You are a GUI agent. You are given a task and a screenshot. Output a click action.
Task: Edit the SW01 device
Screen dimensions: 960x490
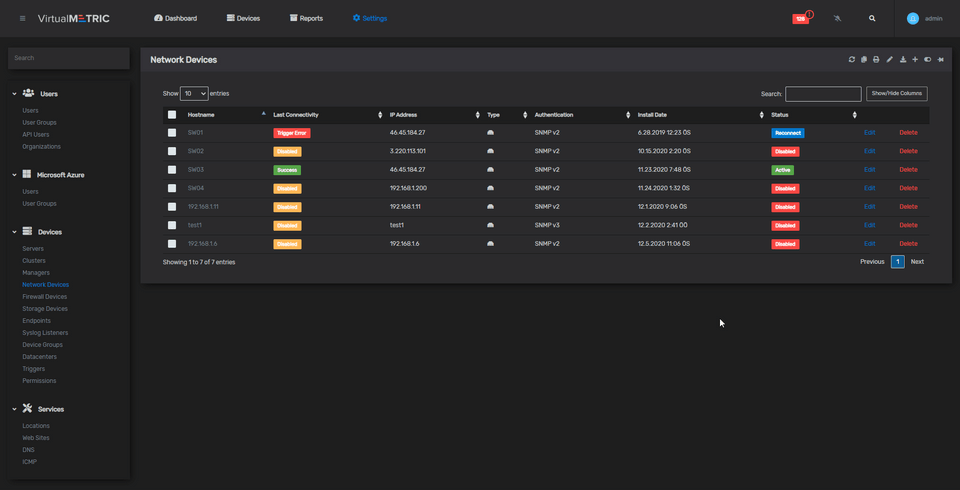coord(869,132)
